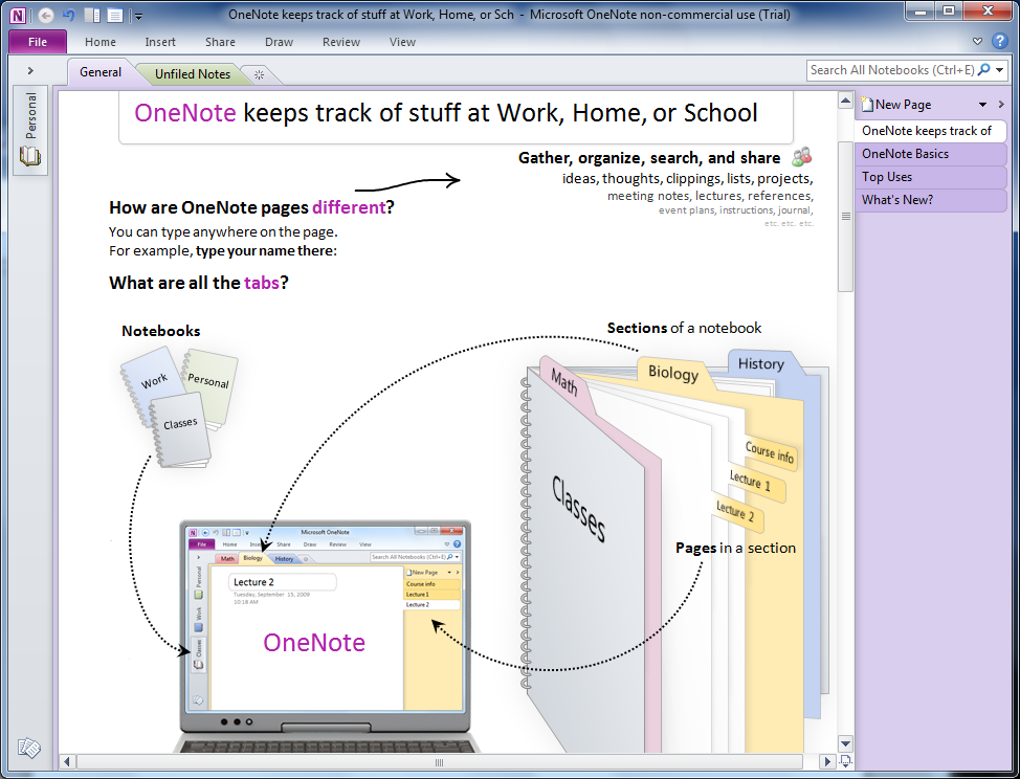
Task: Click the Create New Section tab icon
Action: pyautogui.click(x=259, y=74)
